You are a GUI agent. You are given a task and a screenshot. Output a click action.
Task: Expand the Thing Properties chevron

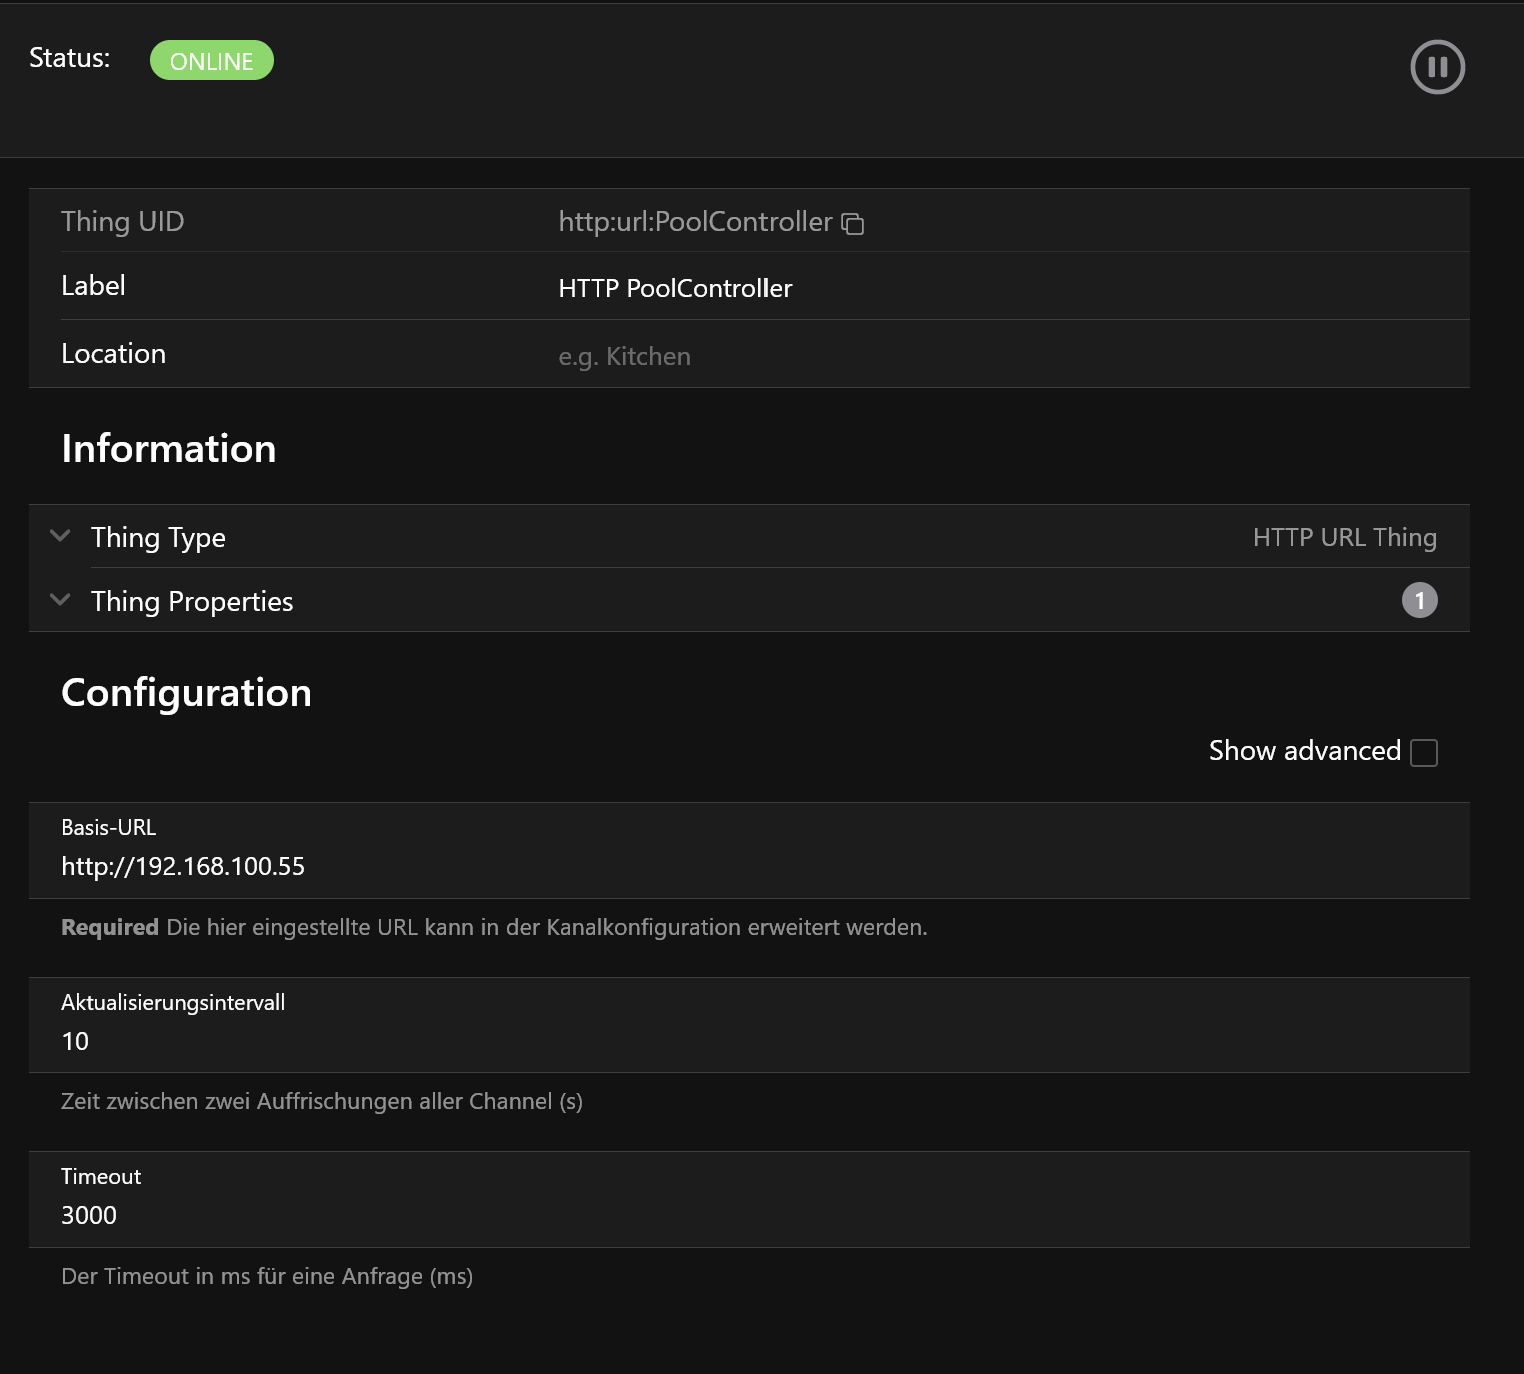tap(60, 600)
